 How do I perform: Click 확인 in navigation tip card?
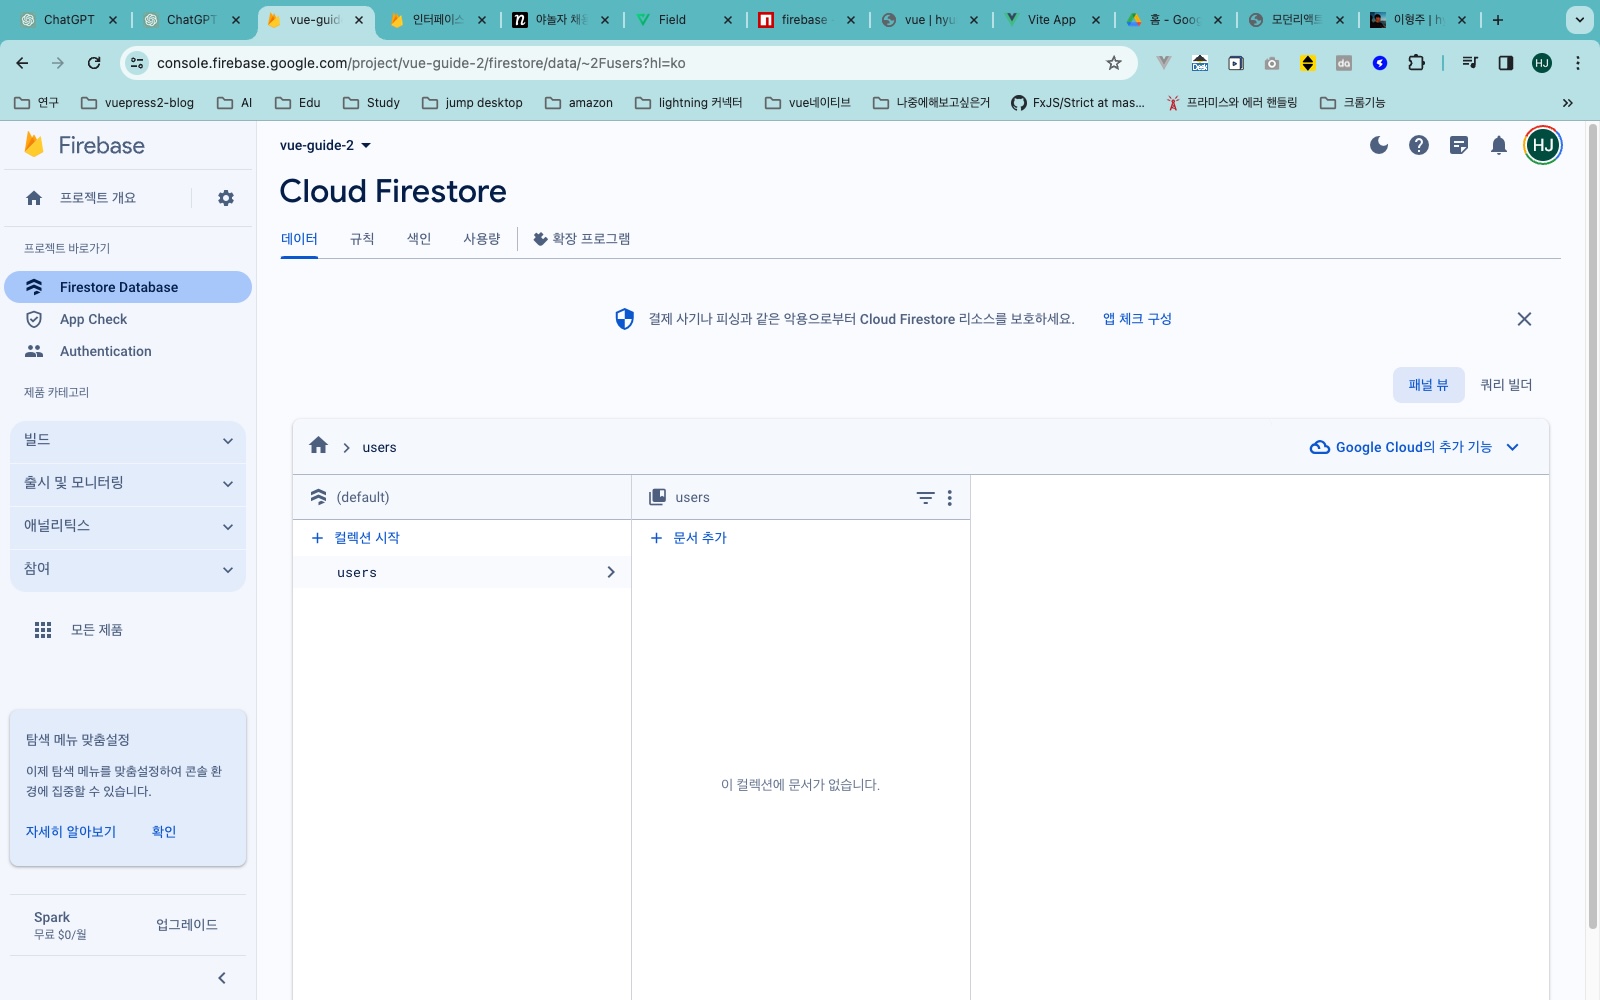[164, 832]
